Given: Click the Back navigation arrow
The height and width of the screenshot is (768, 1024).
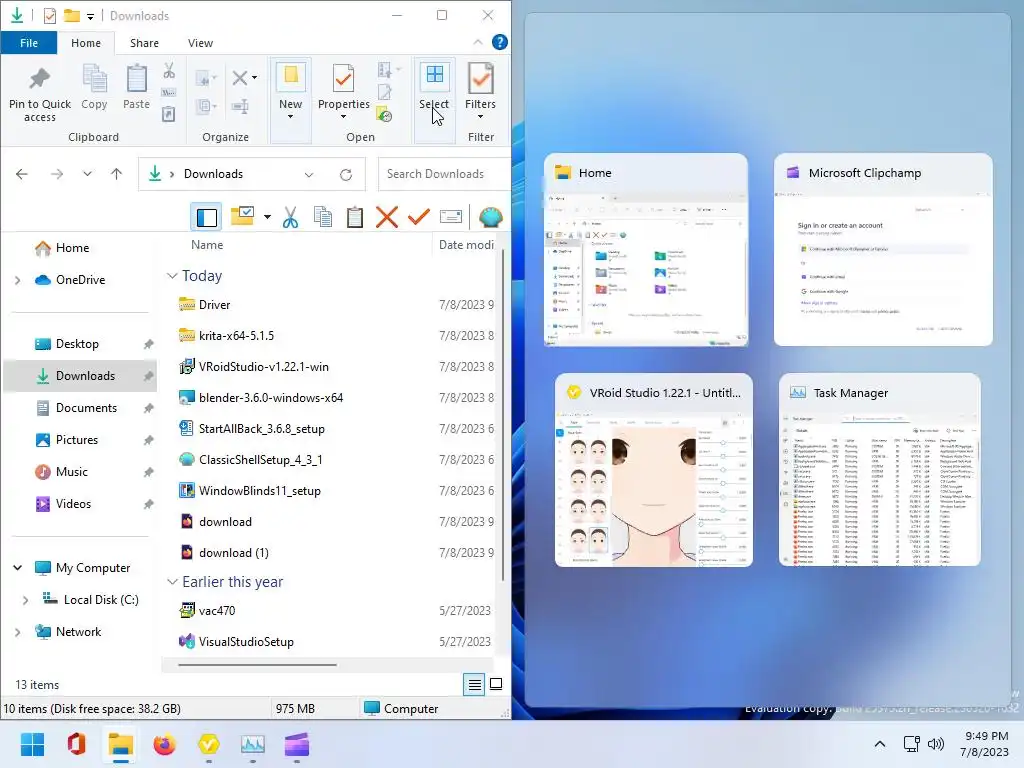Looking at the screenshot, I should coord(22,174).
